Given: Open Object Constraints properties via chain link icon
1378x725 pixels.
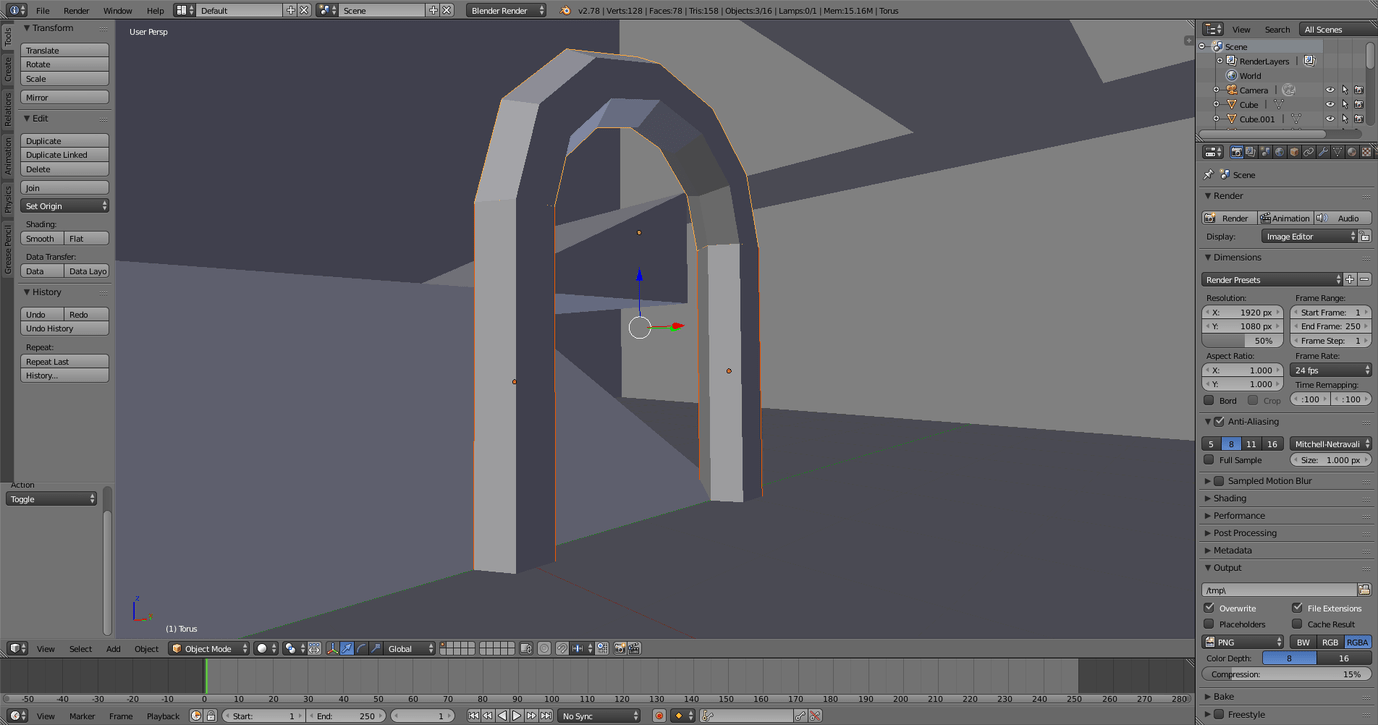Looking at the screenshot, I should [1309, 151].
